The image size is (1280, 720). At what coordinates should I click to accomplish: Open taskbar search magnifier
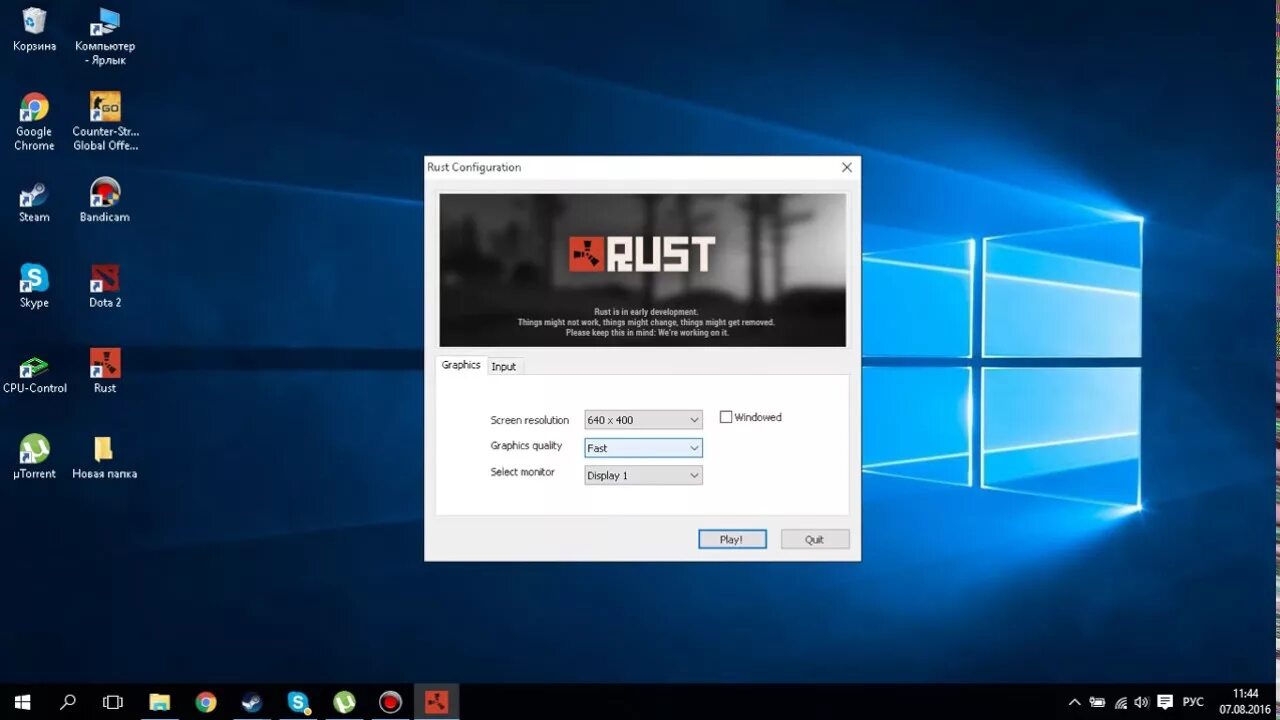coord(68,702)
